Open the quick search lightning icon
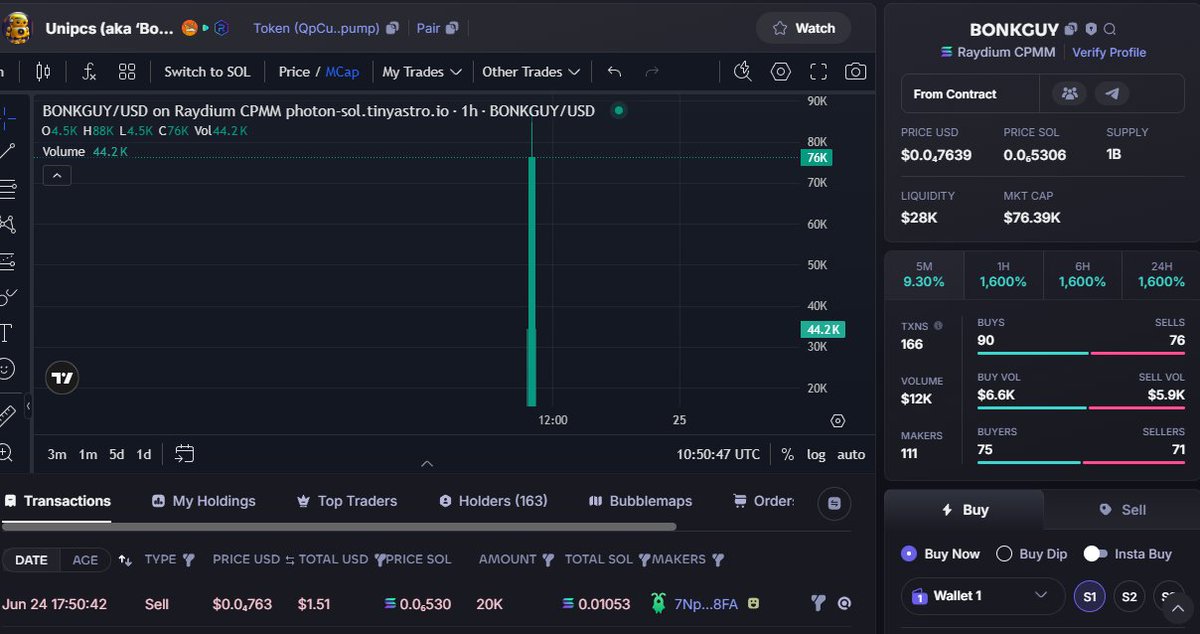1200x634 pixels. click(742, 72)
